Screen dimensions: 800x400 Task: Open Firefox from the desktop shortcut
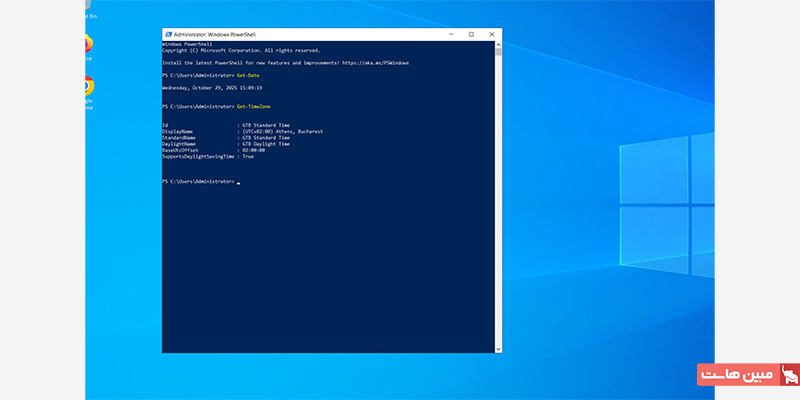[88, 43]
